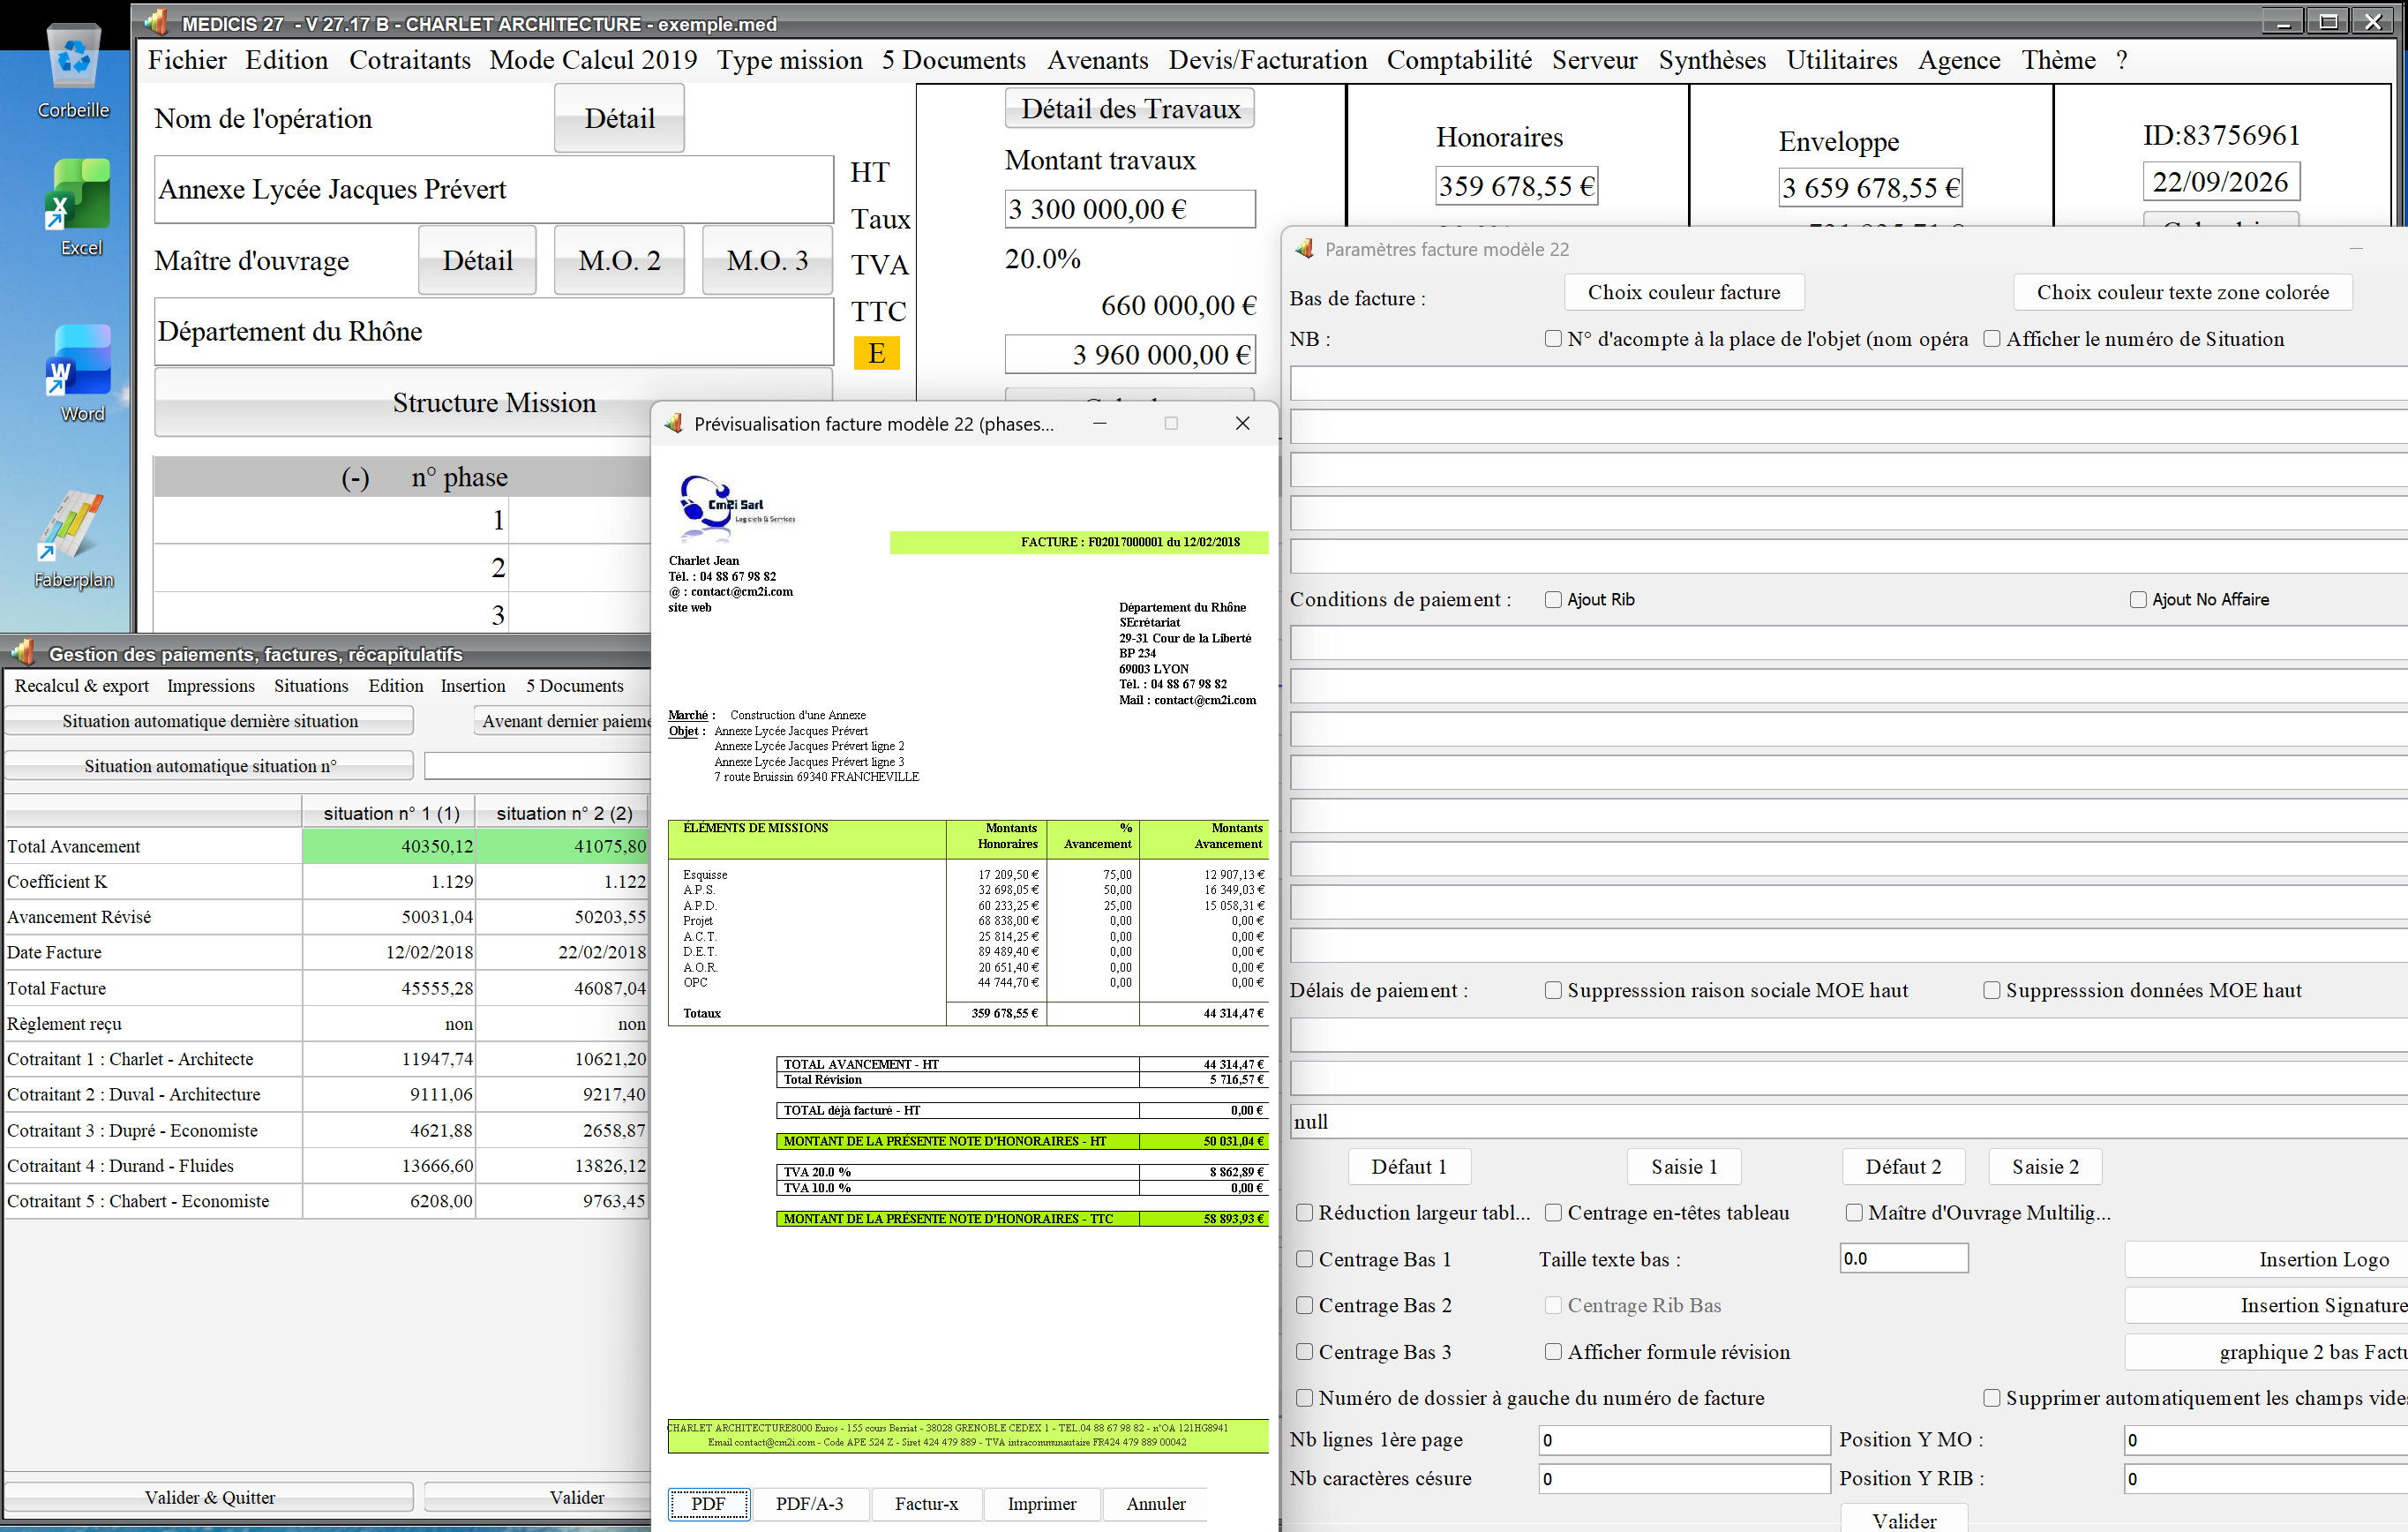
Task: Open the Faberplan desktop shortcut
Action: coord(70,526)
